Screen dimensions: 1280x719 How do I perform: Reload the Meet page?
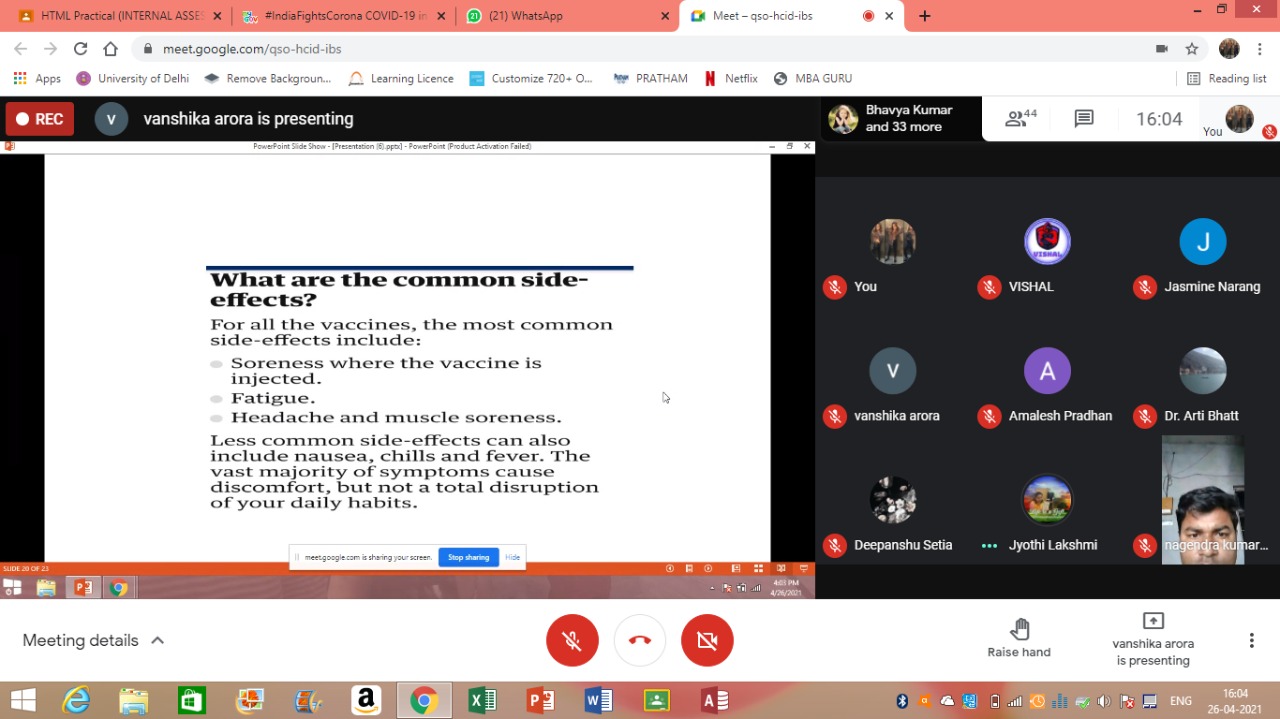tap(81, 49)
